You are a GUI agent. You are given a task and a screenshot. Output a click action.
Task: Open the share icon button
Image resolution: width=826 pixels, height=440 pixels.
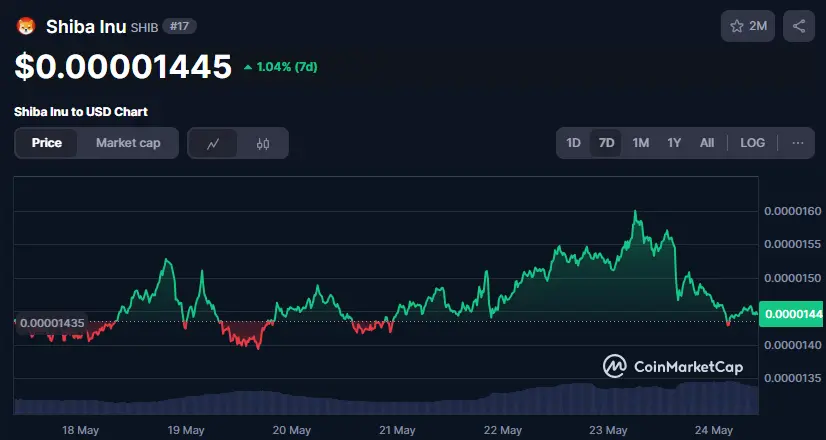click(x=799, y=26)
